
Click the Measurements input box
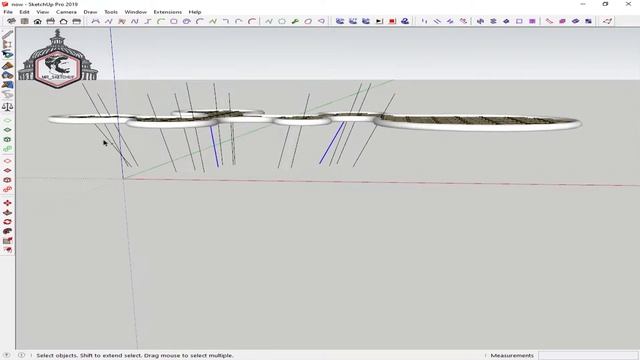coord(588,356)
